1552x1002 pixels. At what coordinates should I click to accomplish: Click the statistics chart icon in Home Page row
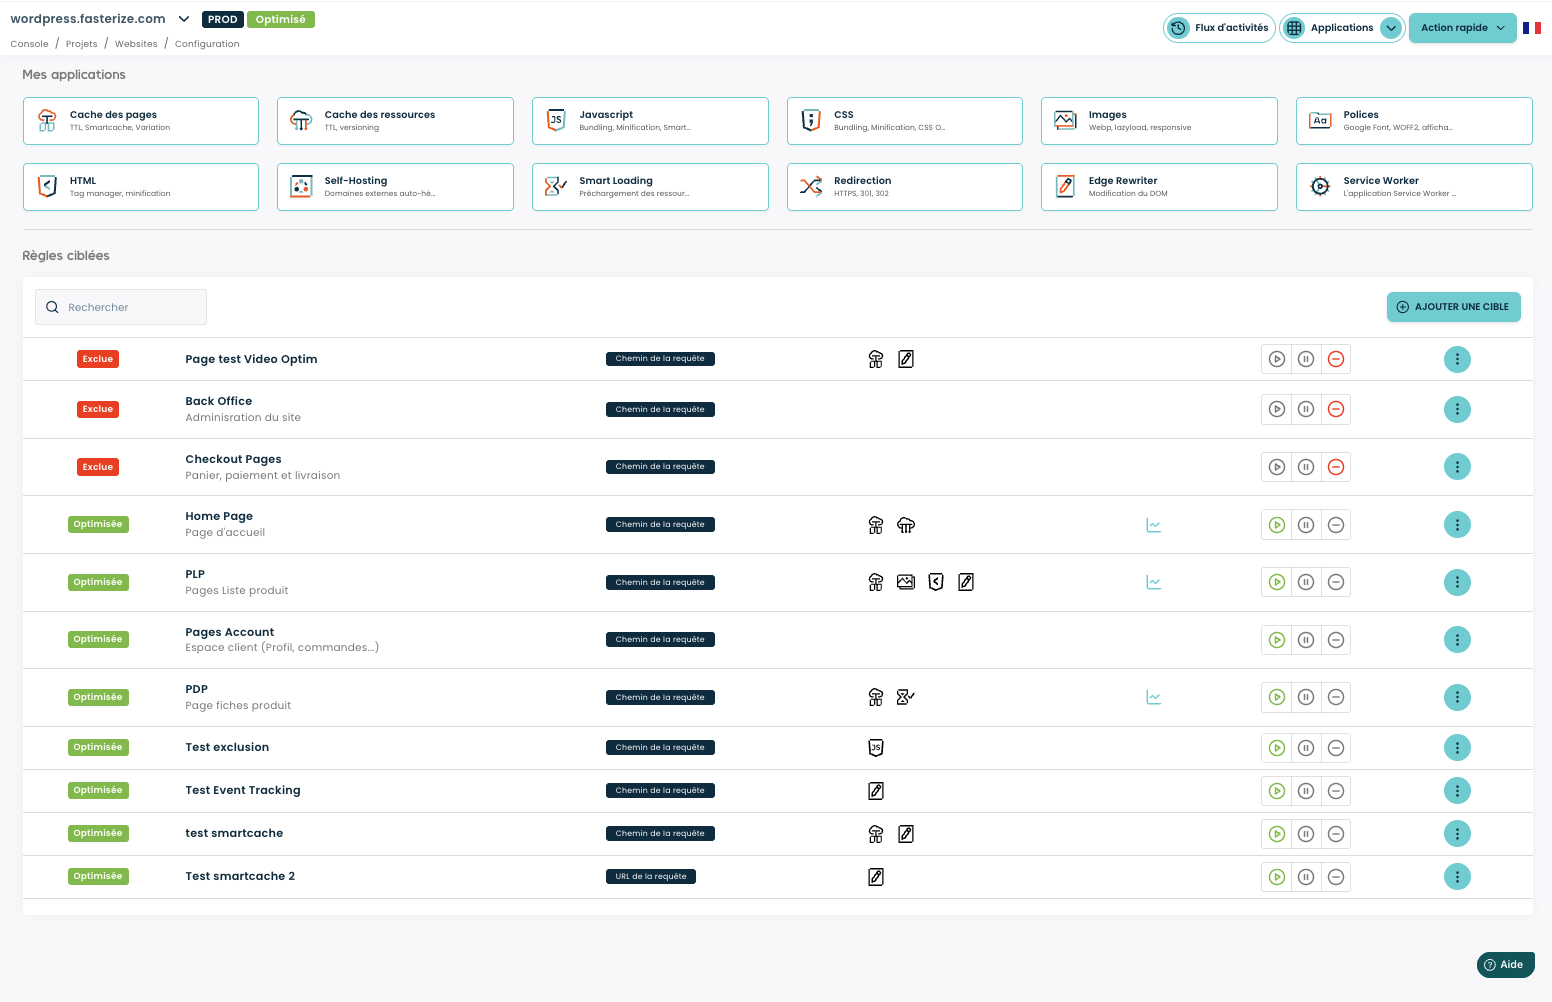click(1154, 525)
